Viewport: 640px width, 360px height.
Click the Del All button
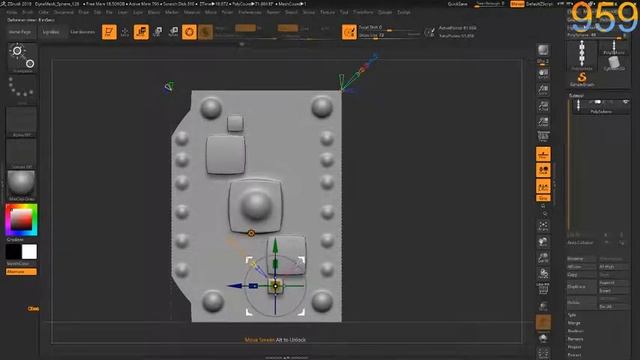click(x=613, y=306)
